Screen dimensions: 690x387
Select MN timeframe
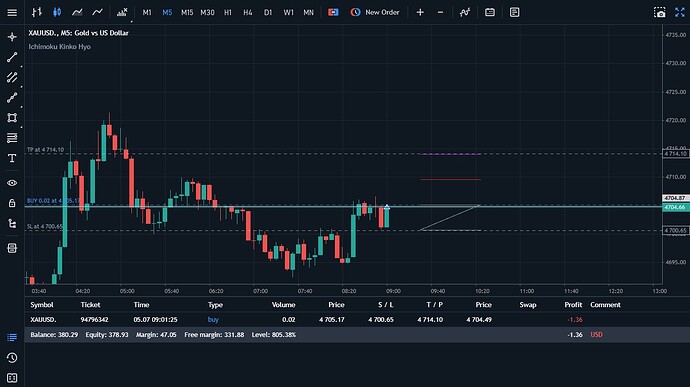click(308, 12)
